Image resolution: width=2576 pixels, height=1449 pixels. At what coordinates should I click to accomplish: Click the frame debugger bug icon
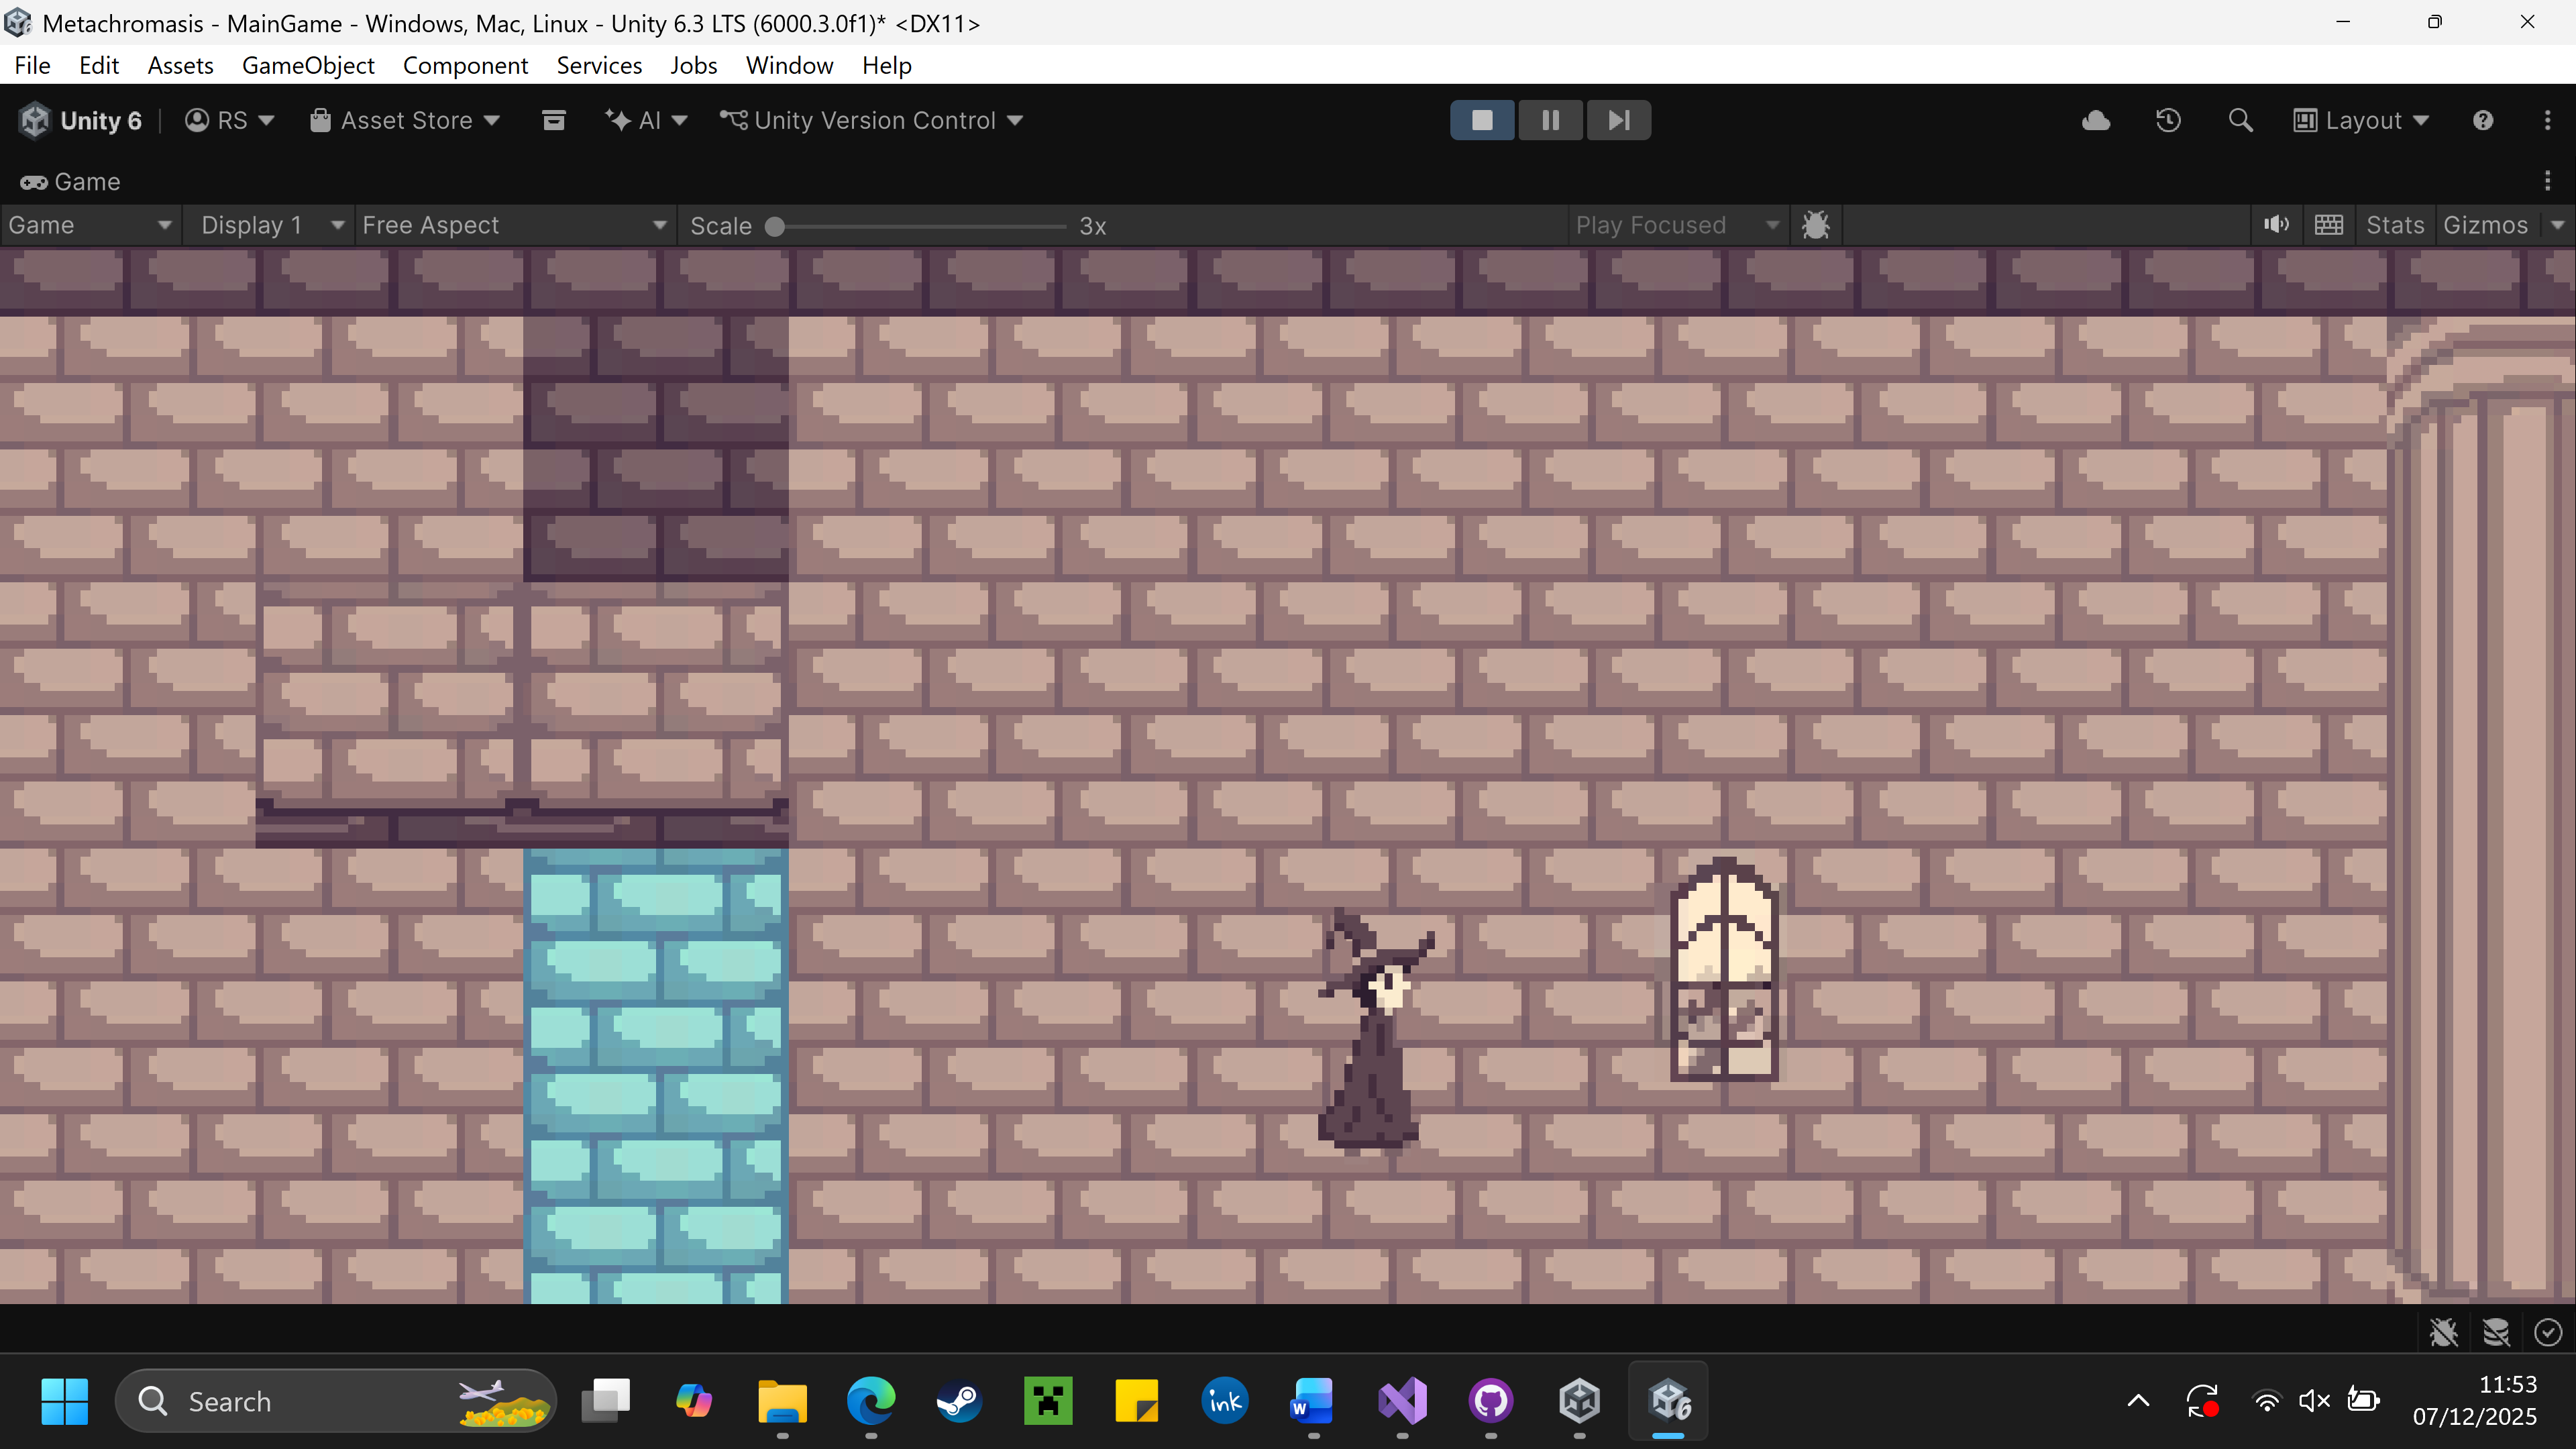coord(1815,225)
